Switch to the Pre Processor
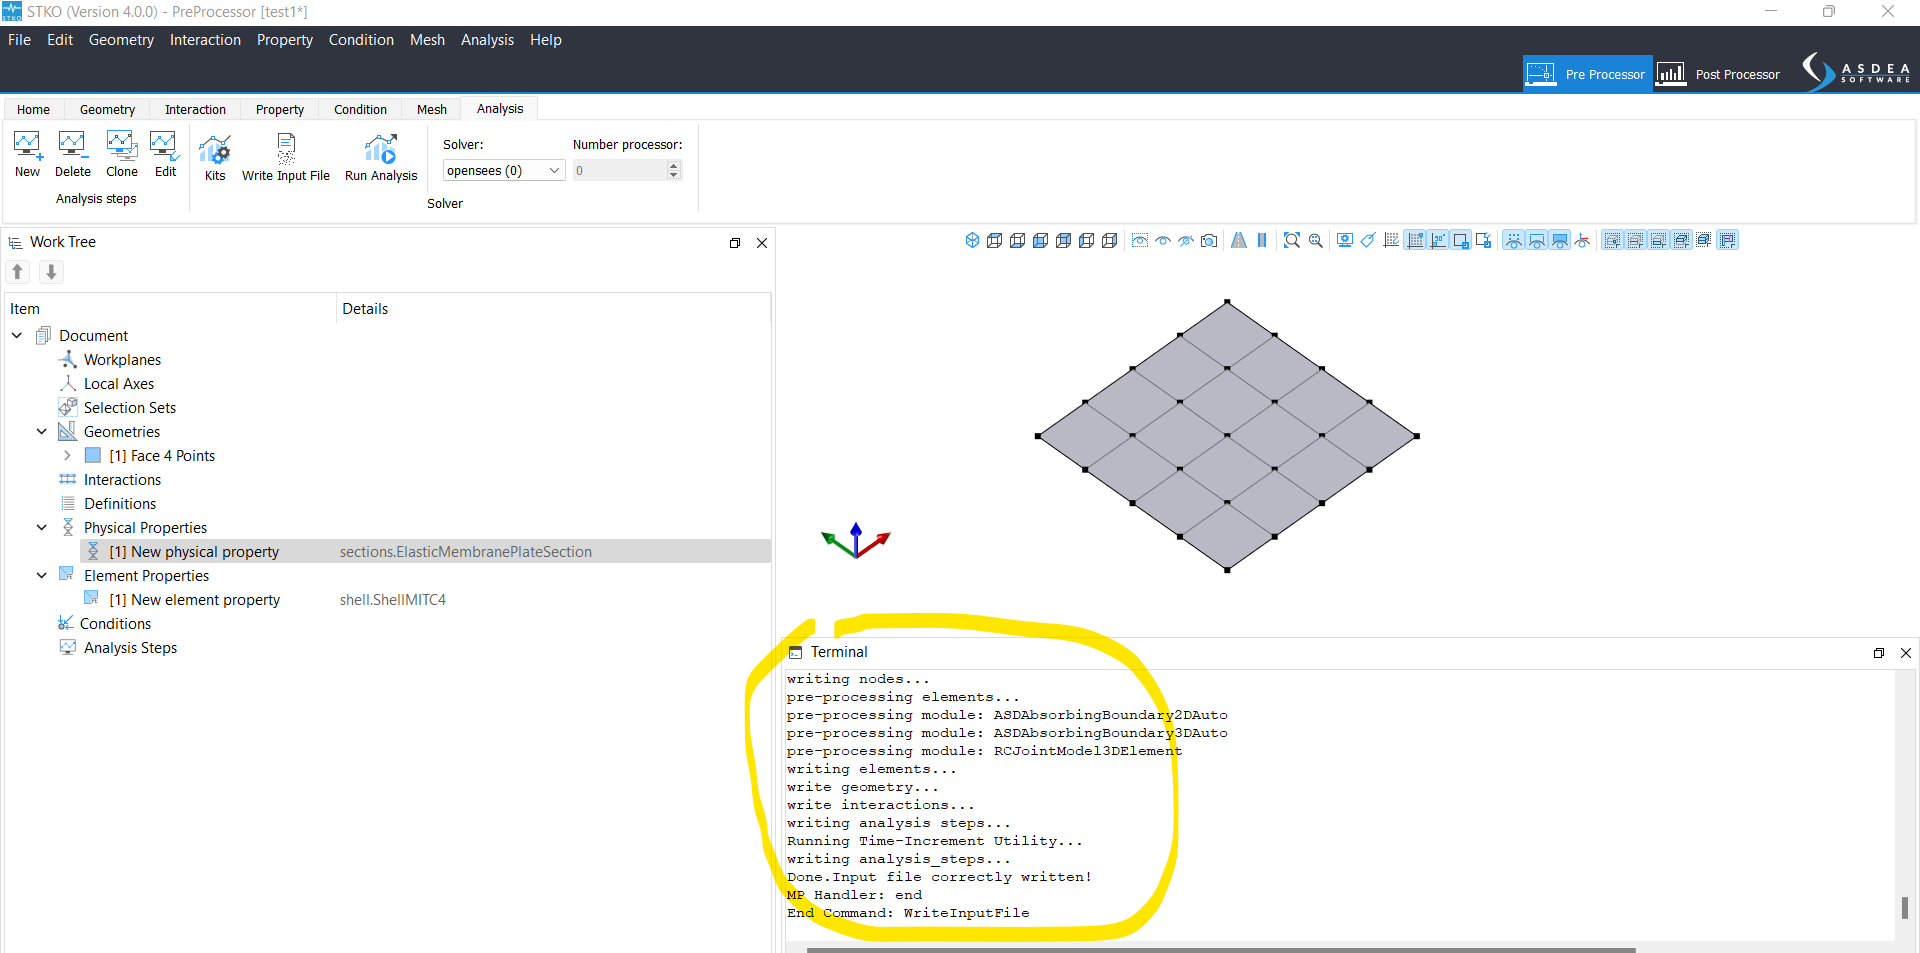The width and height of the screenshot is (1920, 953). 1587,74
